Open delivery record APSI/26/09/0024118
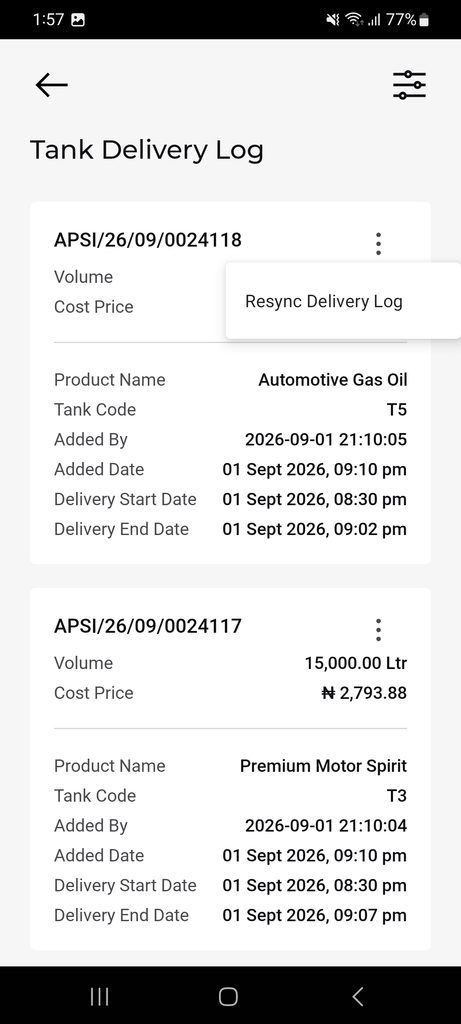Image resolution: width=461 pixels, height=1024 pixels. tap(148, 240)
